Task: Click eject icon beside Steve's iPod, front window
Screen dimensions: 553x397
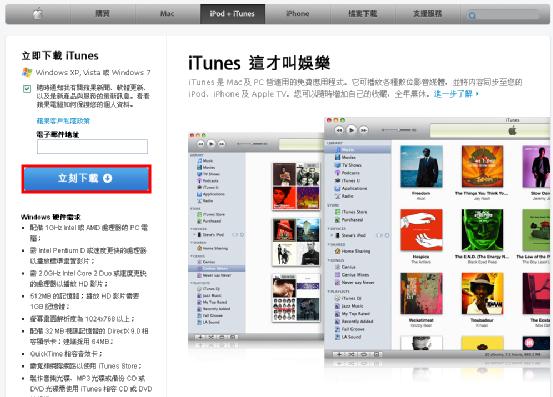Action: (387, 235)
